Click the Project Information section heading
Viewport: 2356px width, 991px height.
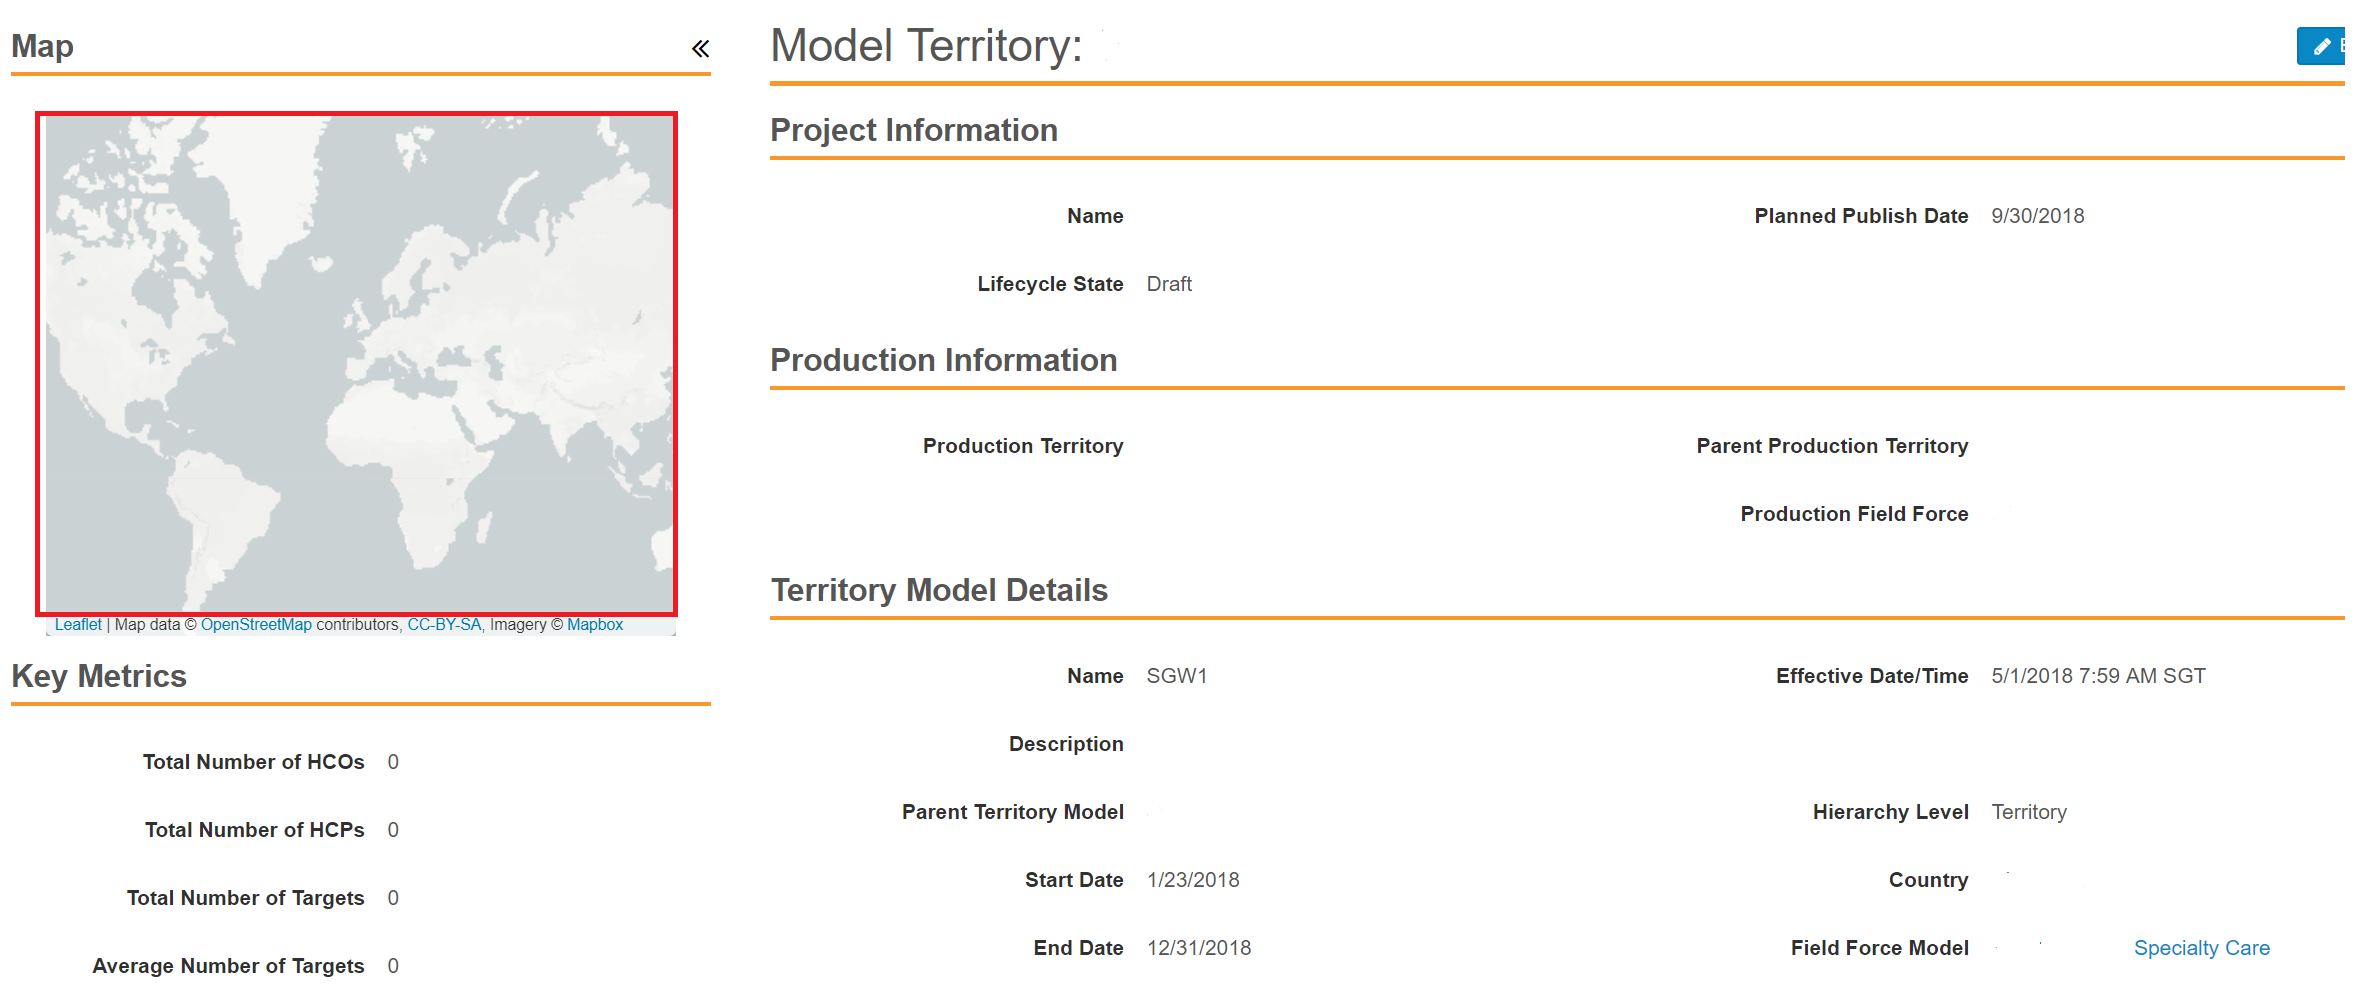tap(913, 130)
